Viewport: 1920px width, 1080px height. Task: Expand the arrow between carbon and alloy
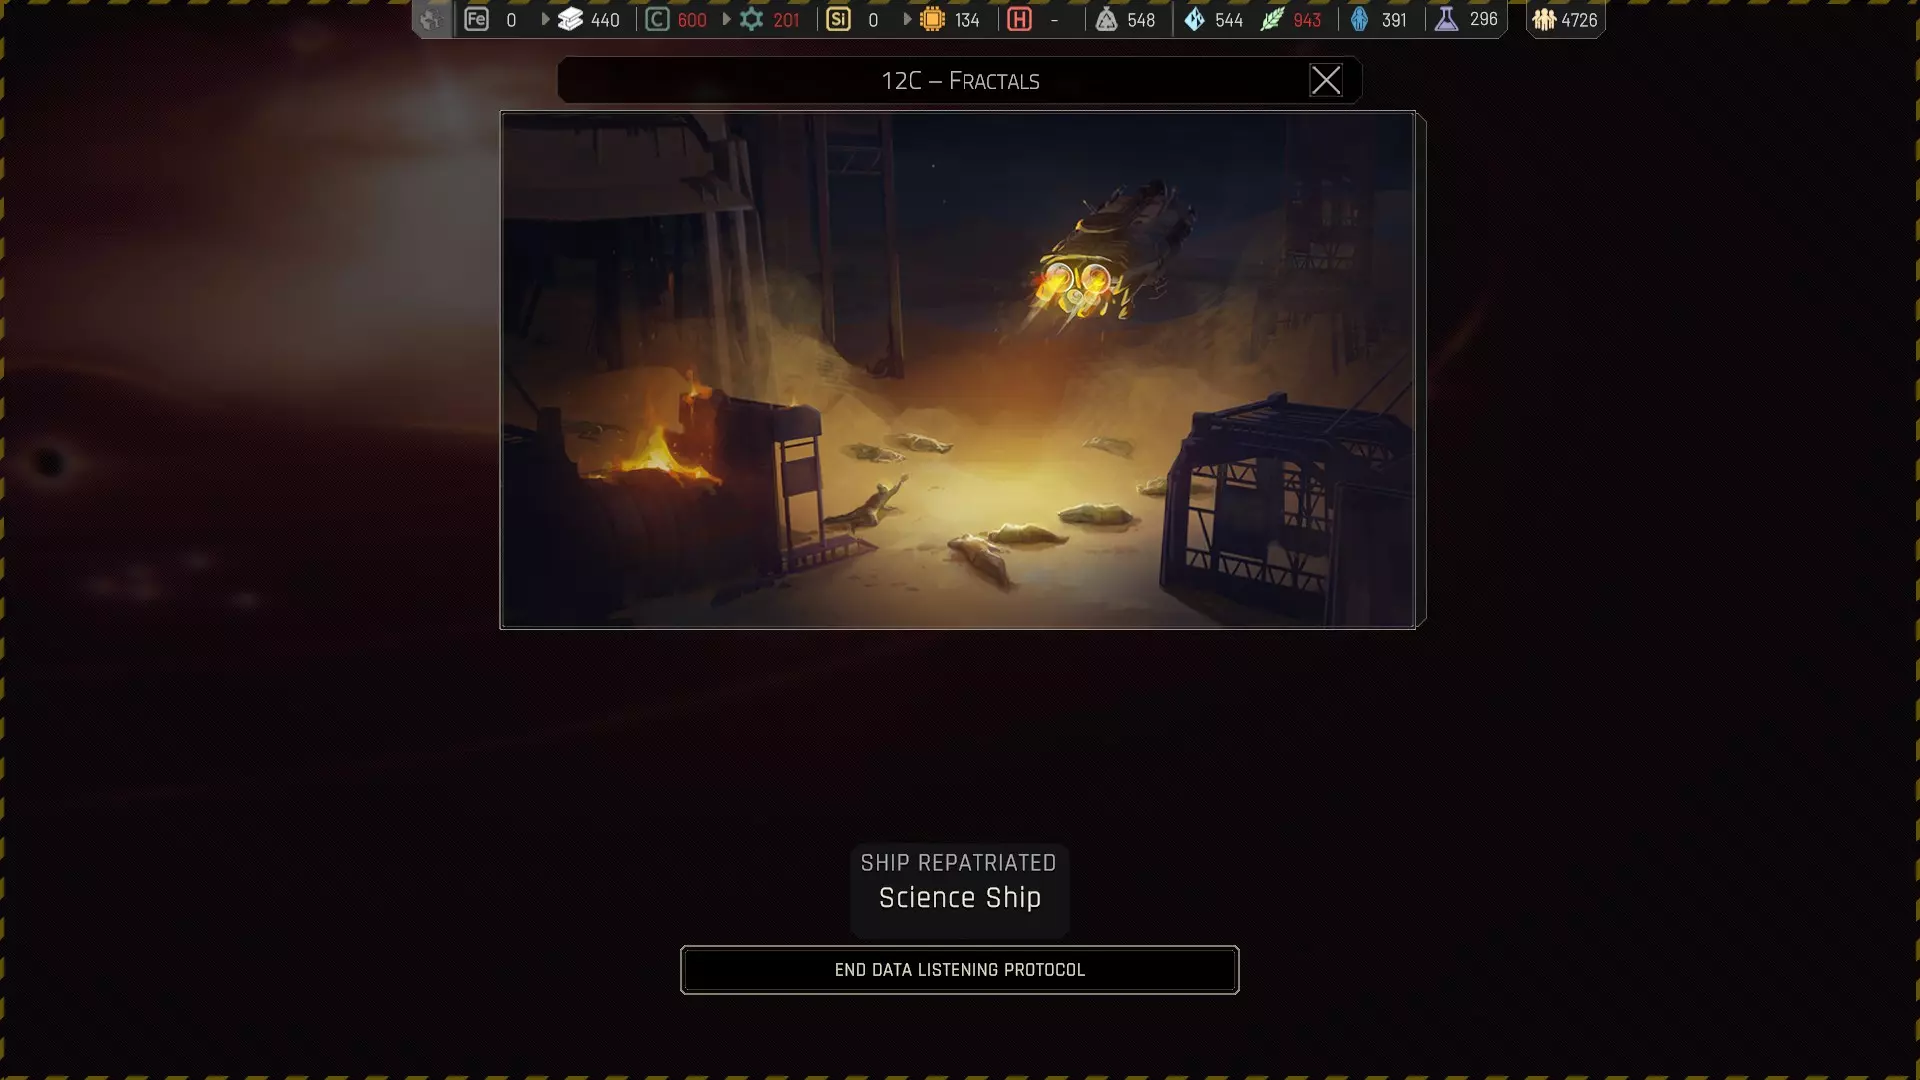(x=727, y=19)
